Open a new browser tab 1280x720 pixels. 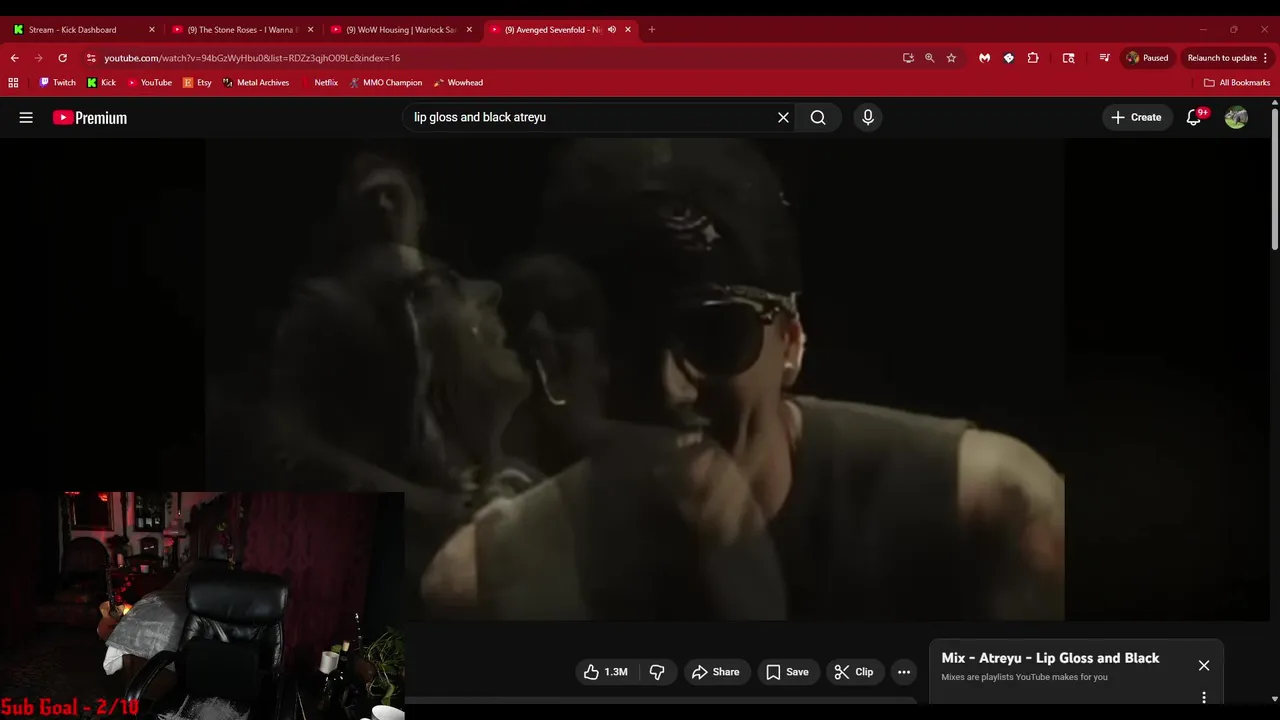(652, 30)
